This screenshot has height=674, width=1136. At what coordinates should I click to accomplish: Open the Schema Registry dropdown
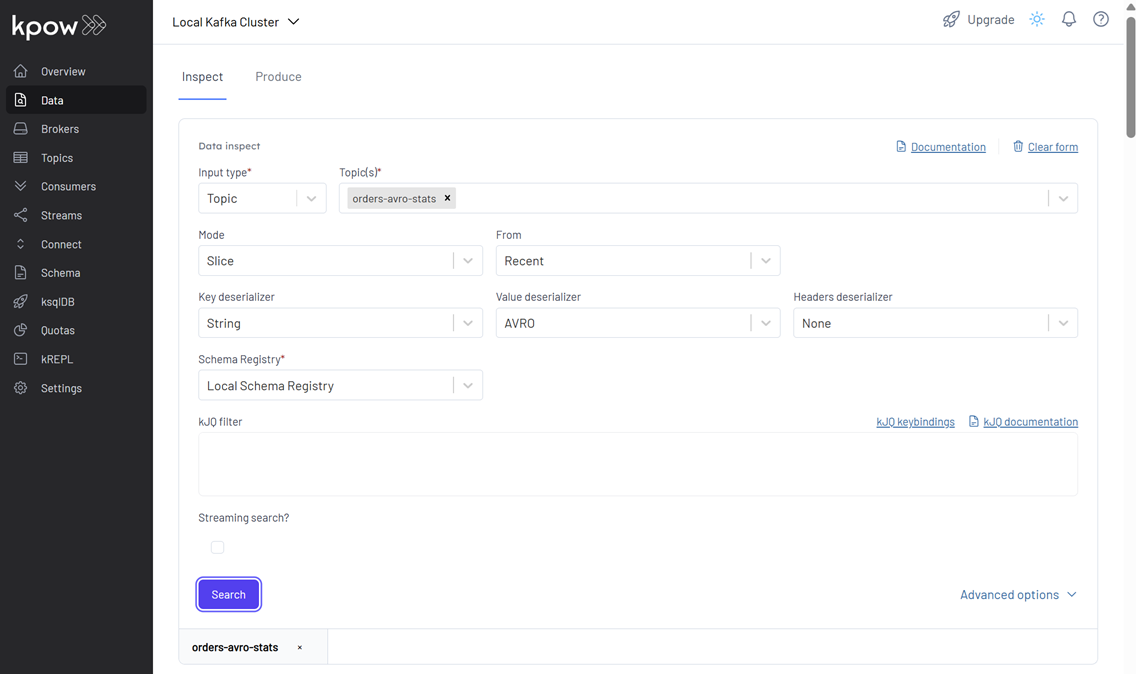(x=341, y=385)
